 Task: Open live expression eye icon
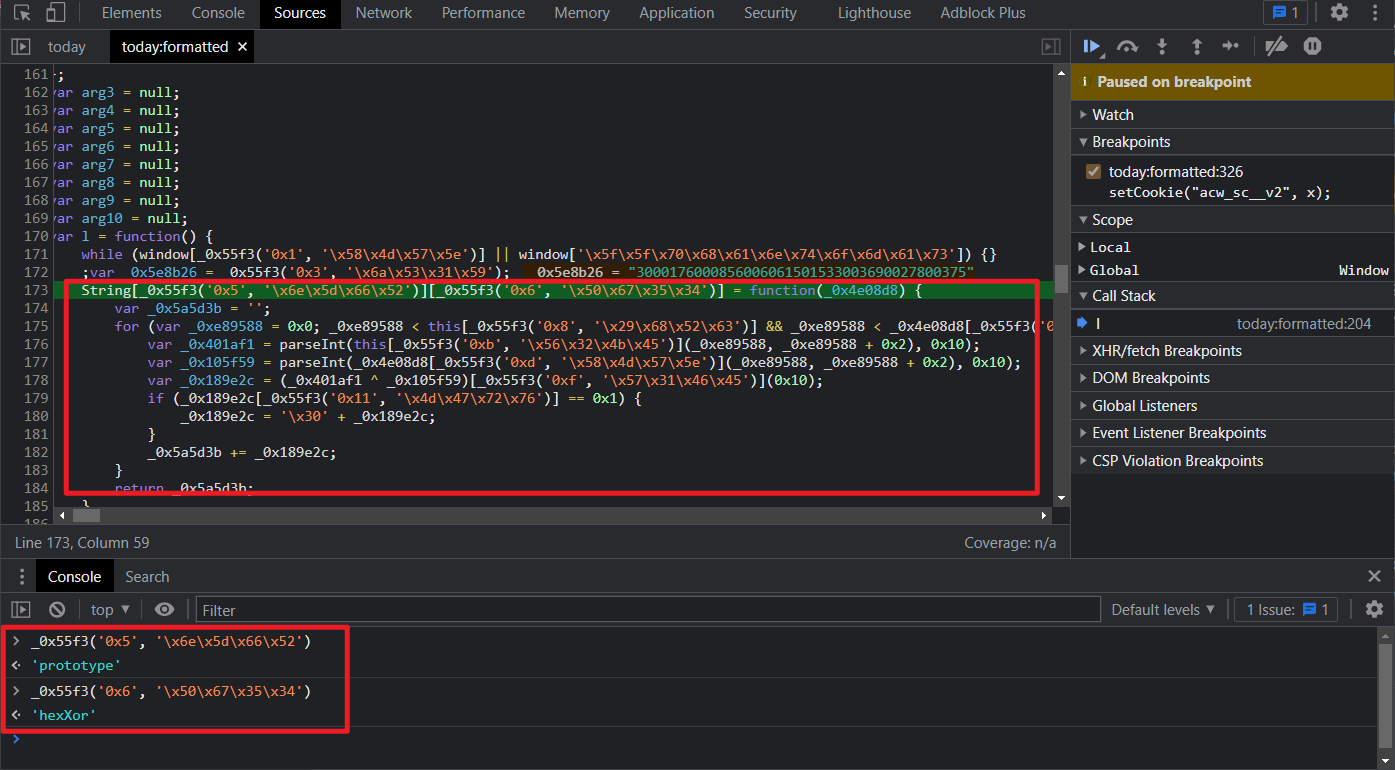click(164, 609)
